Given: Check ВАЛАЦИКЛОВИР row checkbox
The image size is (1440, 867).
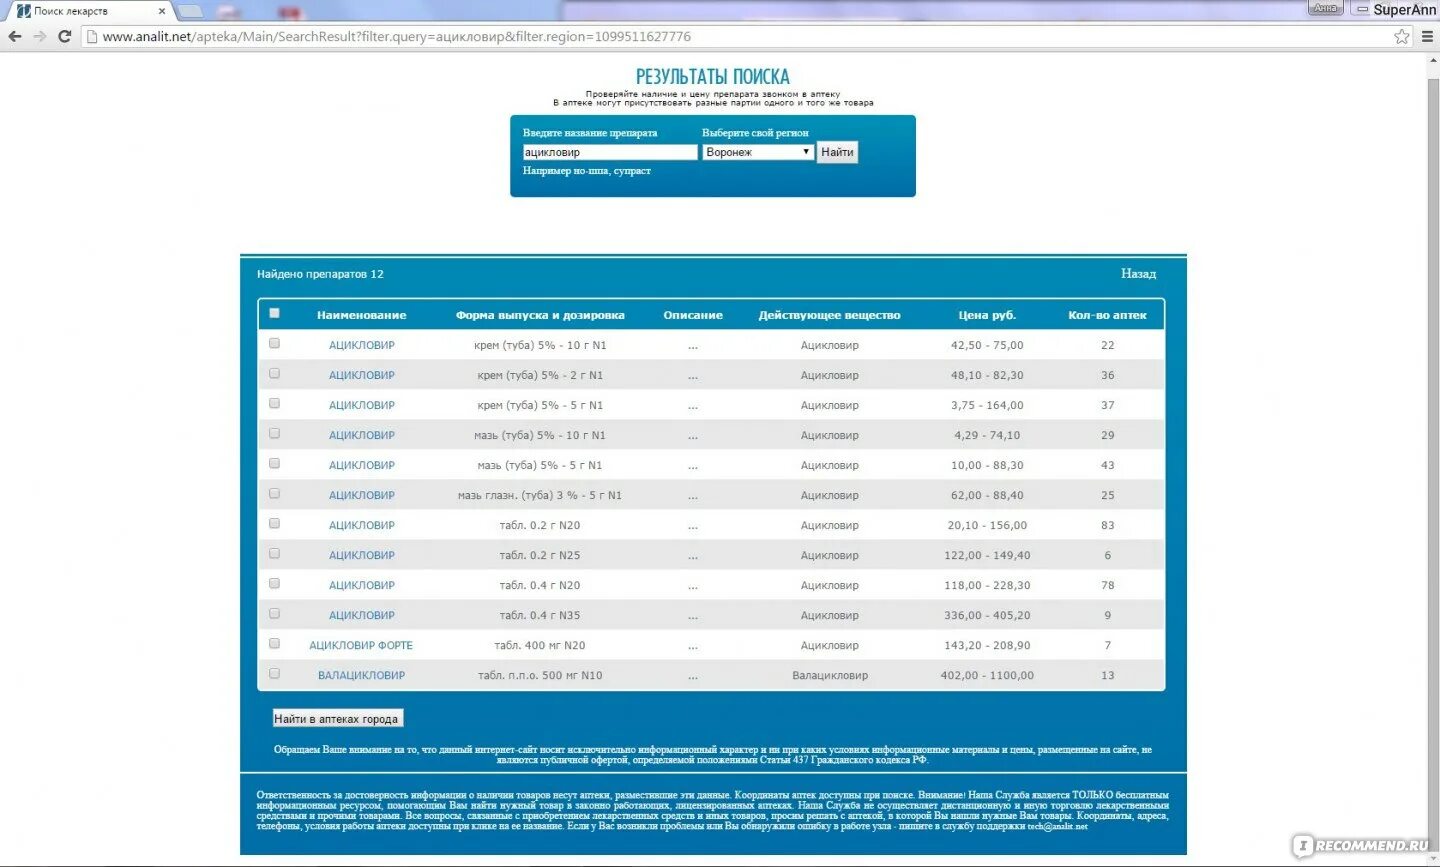Looking at the screenshot, I should pos(274,673).
